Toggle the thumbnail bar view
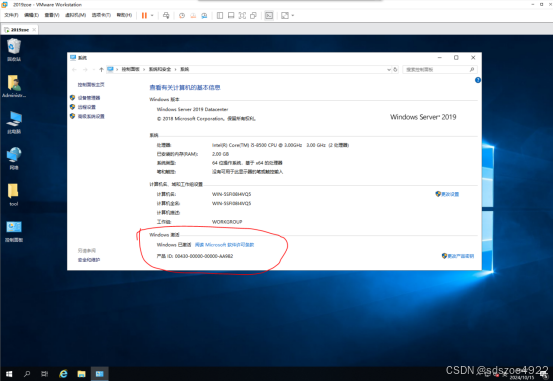 point(231,16)
